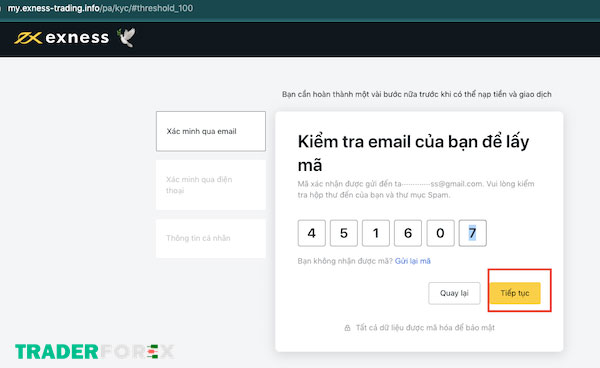This screenshot has width=600, height=368.
Task: Click the fourth code box containing 6
Action: coord(408,233)
